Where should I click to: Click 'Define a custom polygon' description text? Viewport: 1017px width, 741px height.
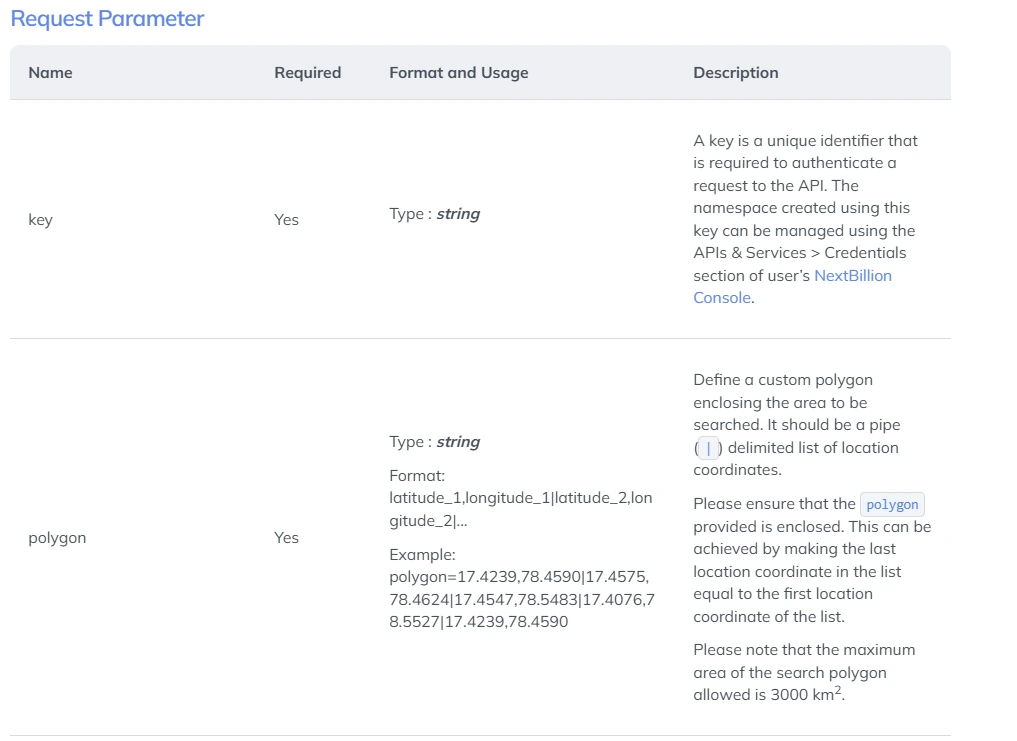[796, 425]
